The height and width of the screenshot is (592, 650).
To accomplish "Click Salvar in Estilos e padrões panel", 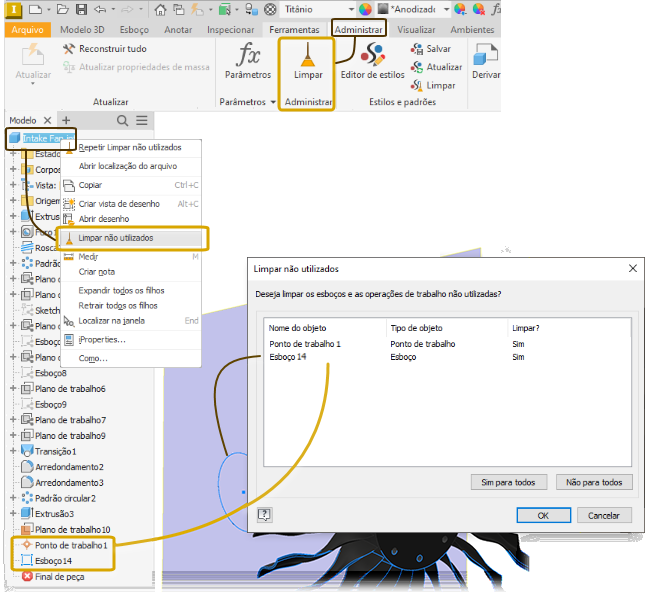I will click(431, 49).
